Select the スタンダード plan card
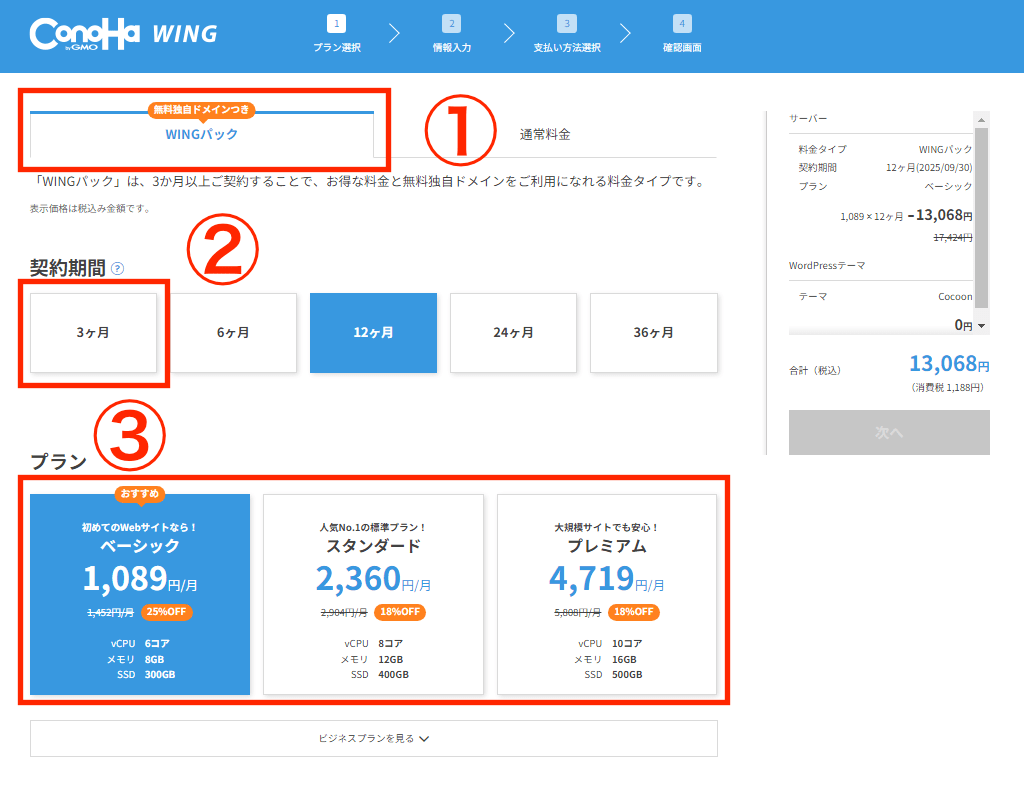The width and height of the screenshot is (1024, 786). pyautogui.click(x=374, y=594)
